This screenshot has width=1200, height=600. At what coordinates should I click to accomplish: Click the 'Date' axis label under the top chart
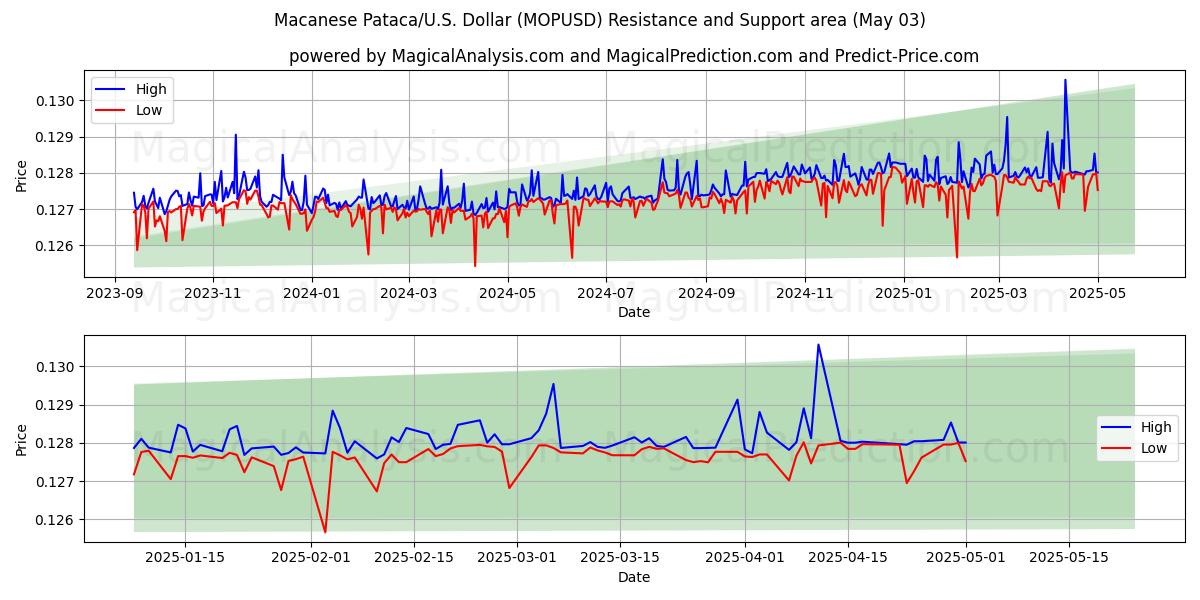[x=634, y=312]
